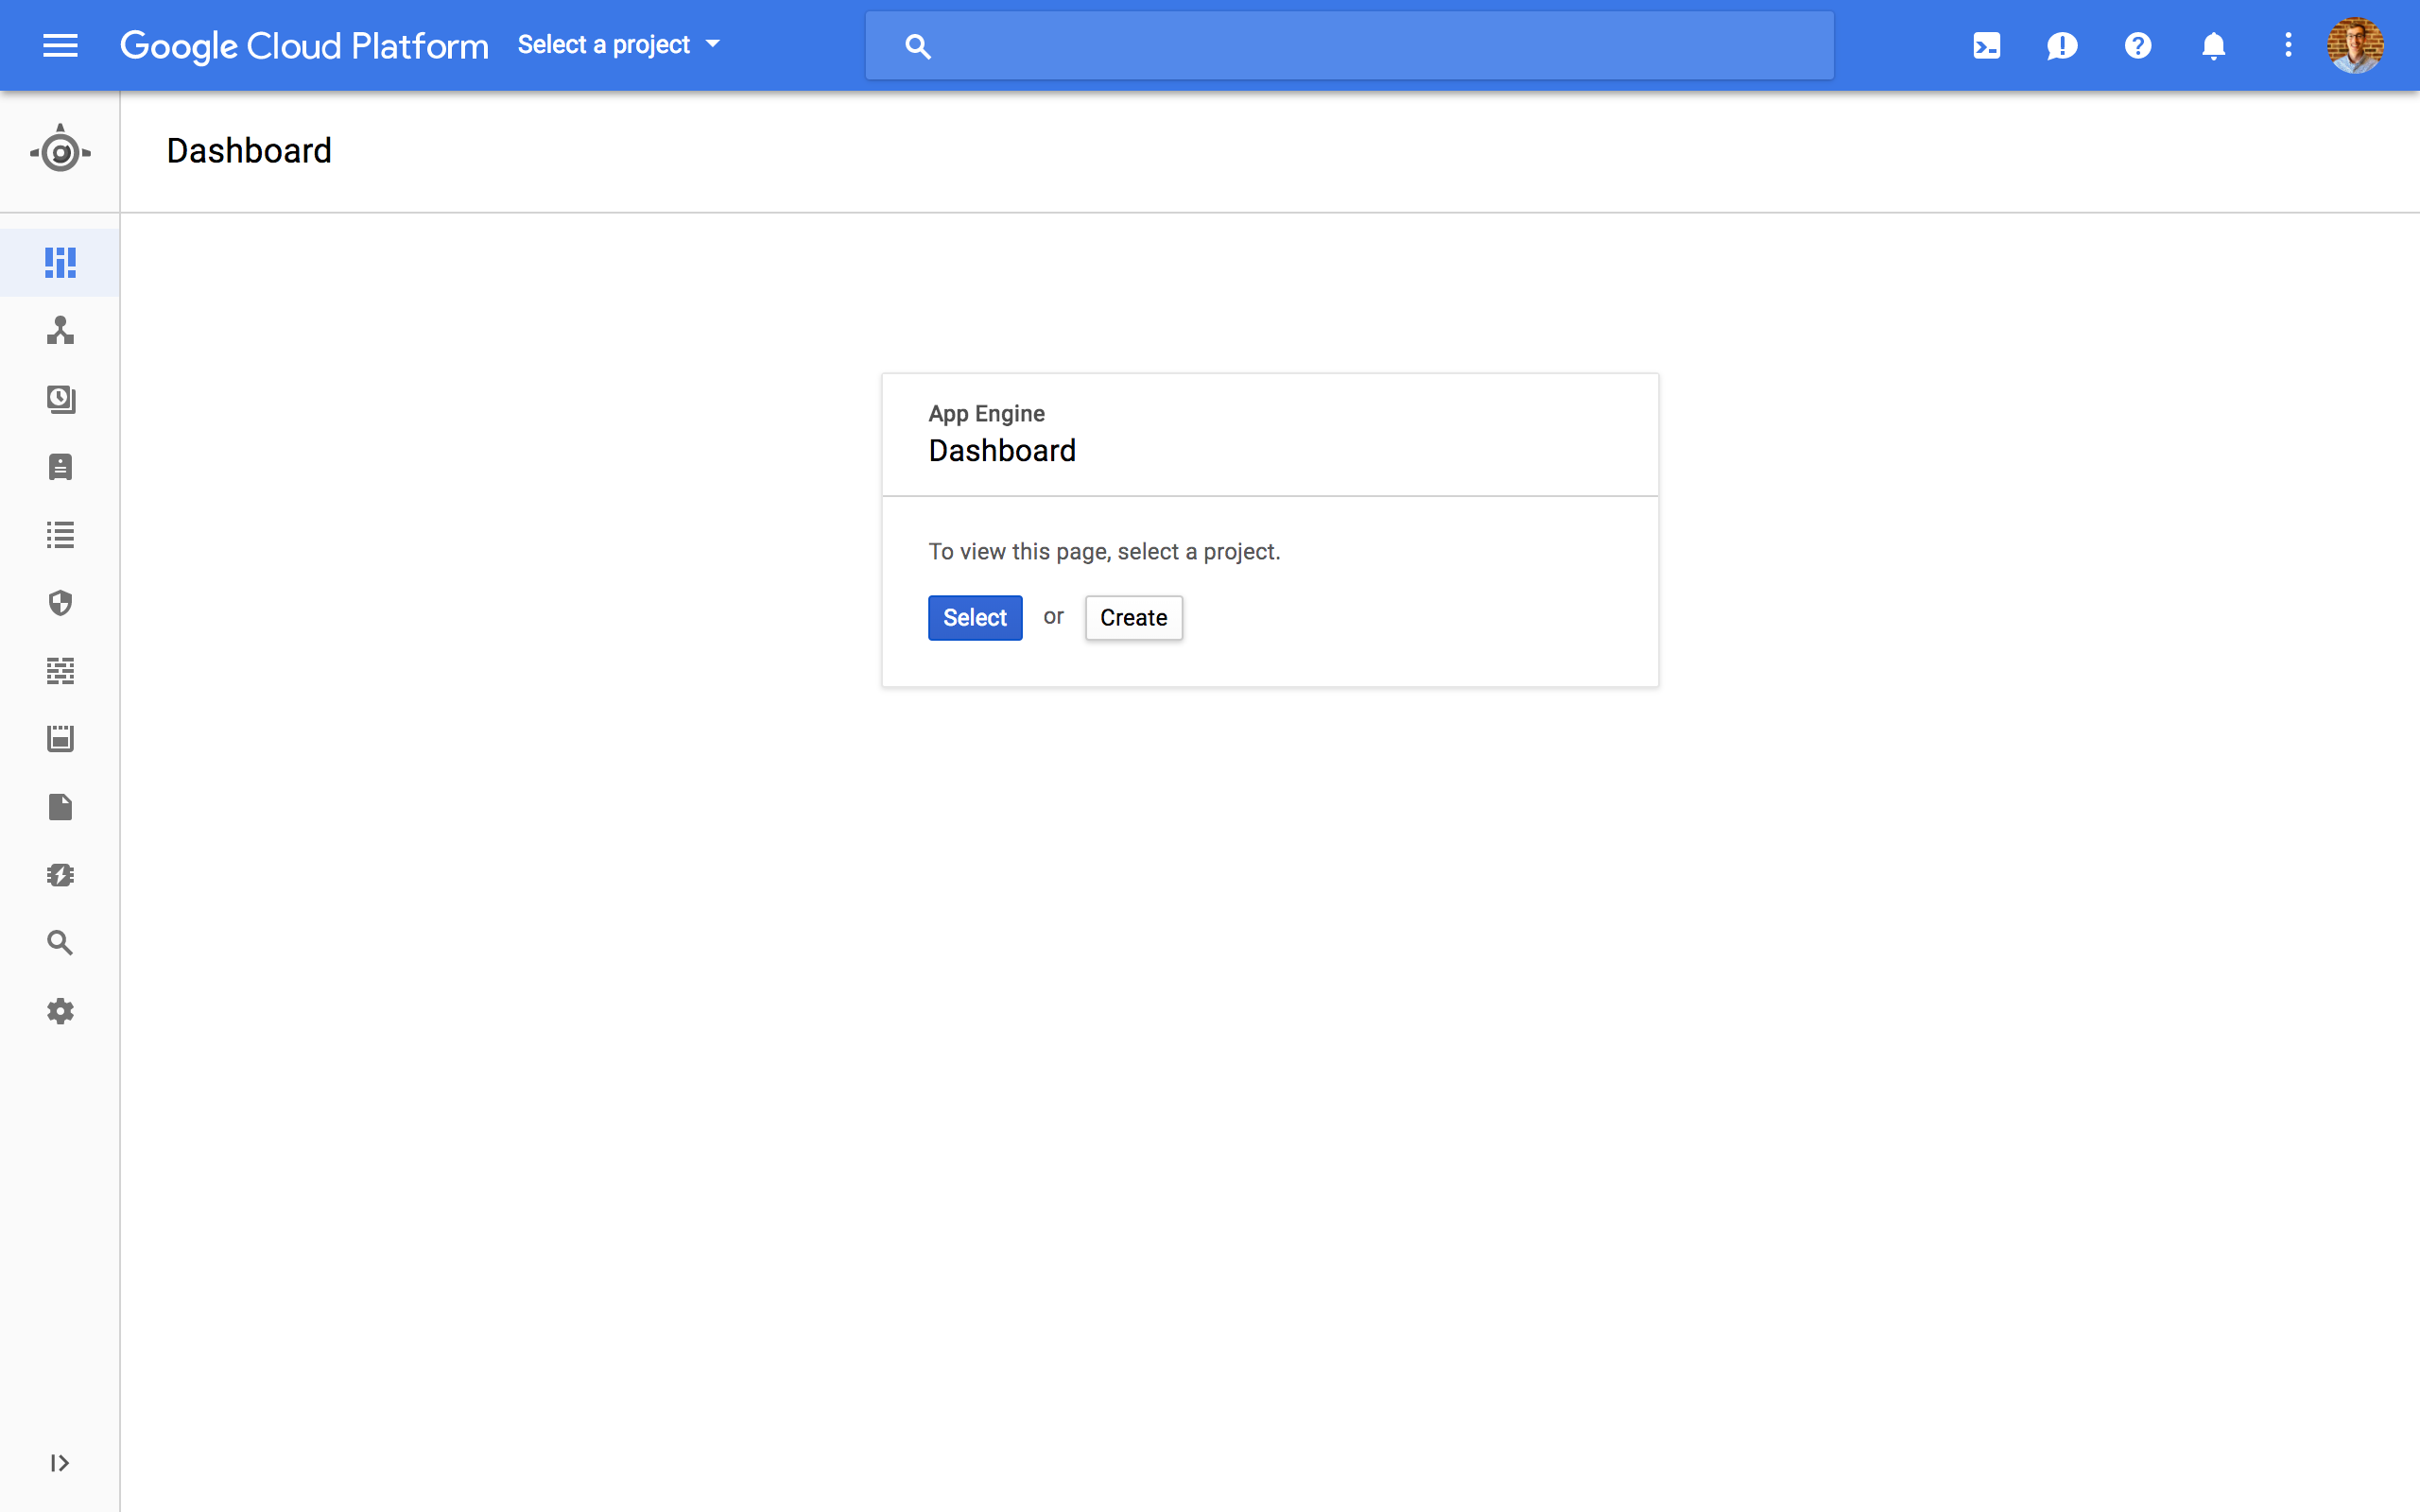Image resolution: width=2420 pixels, height=1512 pixels.
Task: Open the hamburger navigation menu
Action: [60, 45]
